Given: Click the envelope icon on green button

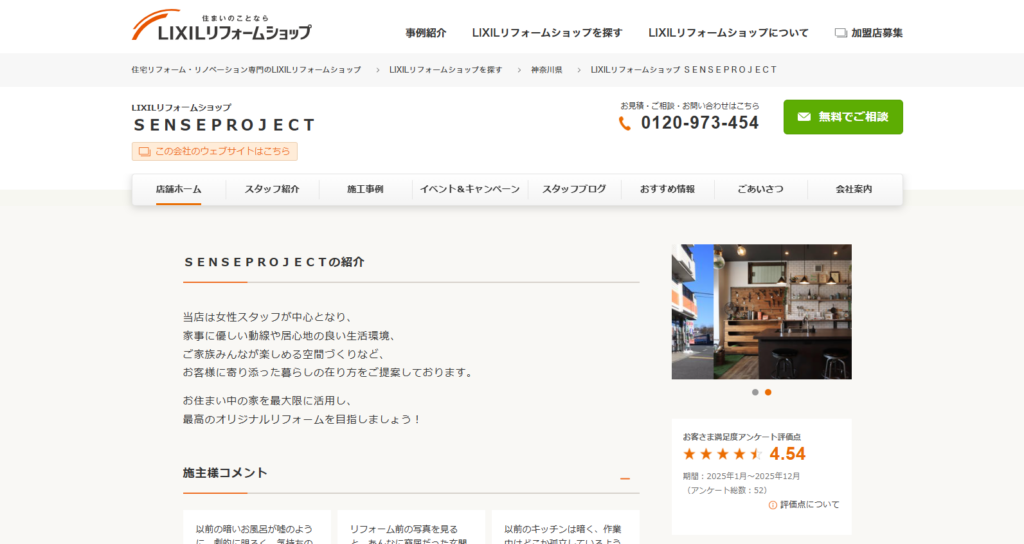Looking at the screenshot, I should click(804, 117).
